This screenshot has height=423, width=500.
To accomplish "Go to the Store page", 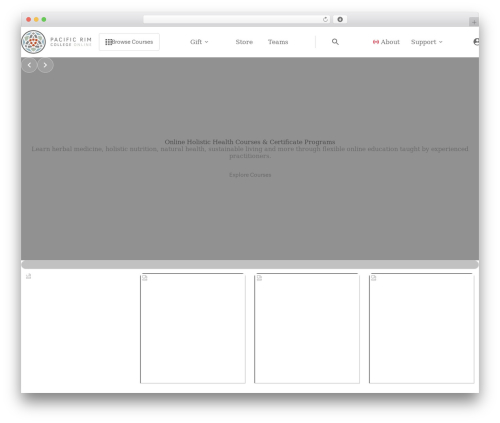I will tap(244, 42).
